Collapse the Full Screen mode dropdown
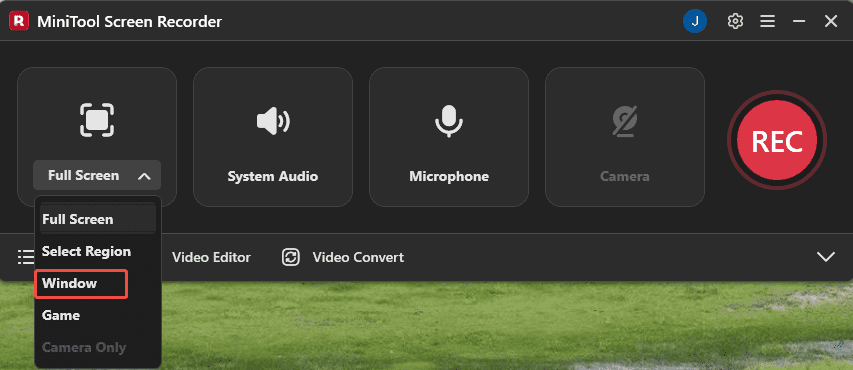Screen dimensions: 853x370 point(97,175)
